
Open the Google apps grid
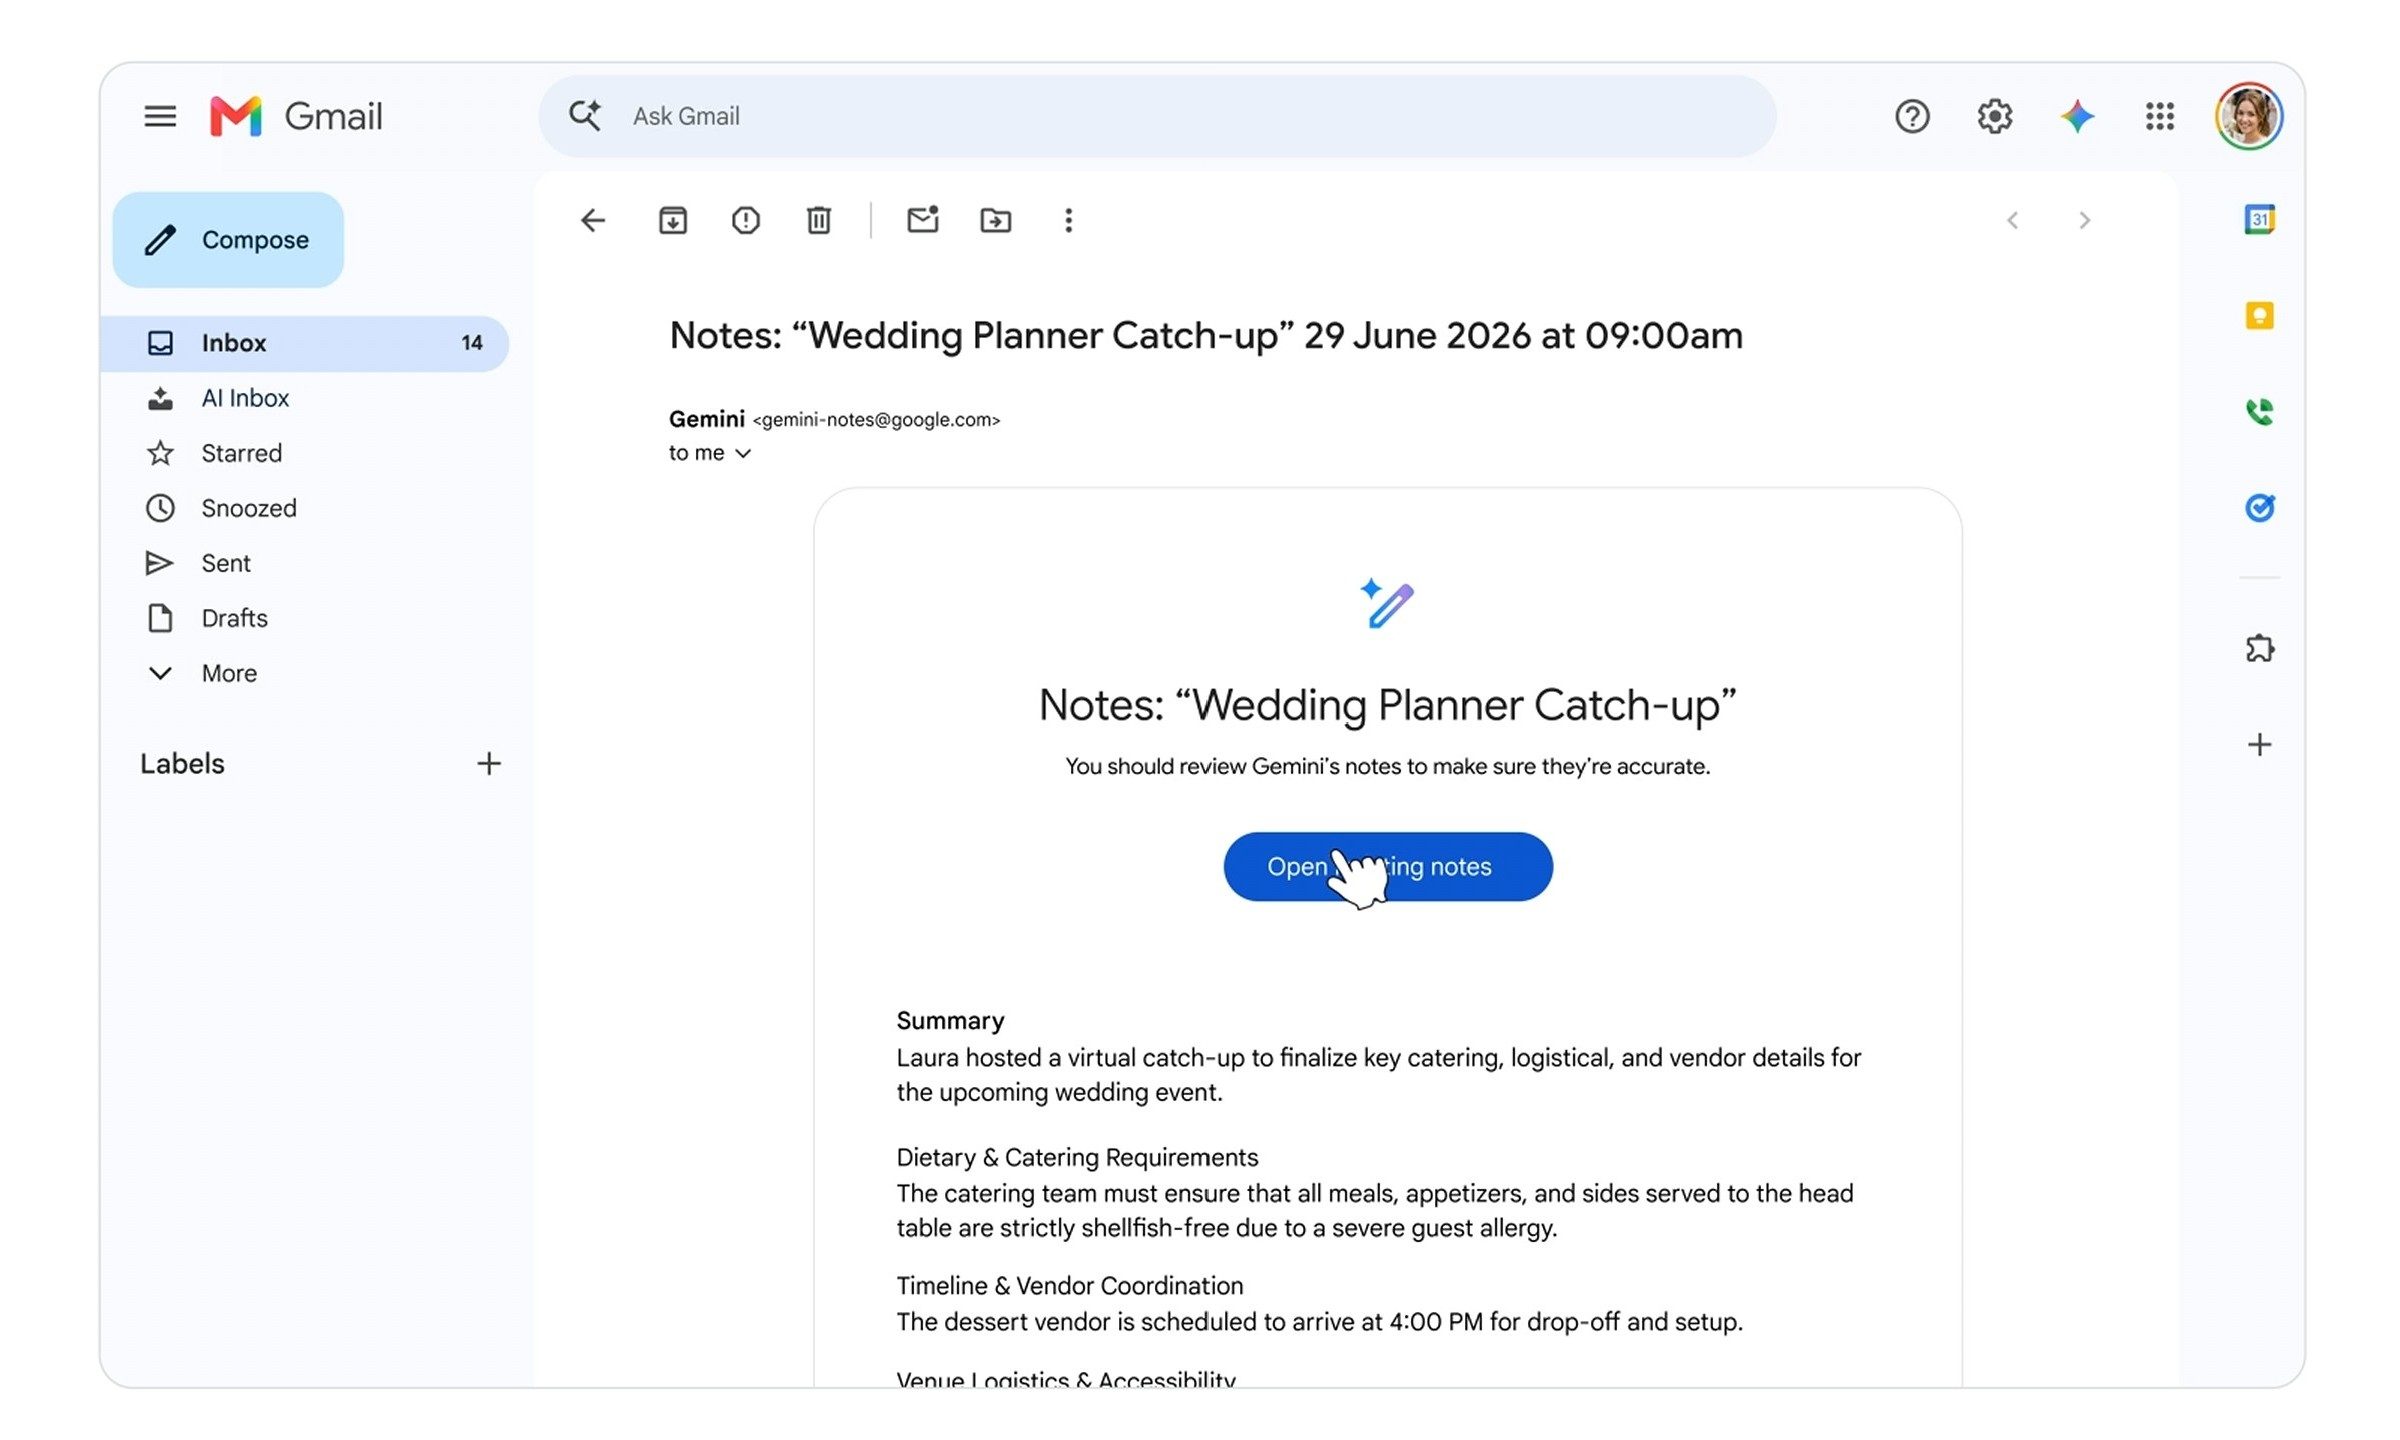(x=2160, y=116)
